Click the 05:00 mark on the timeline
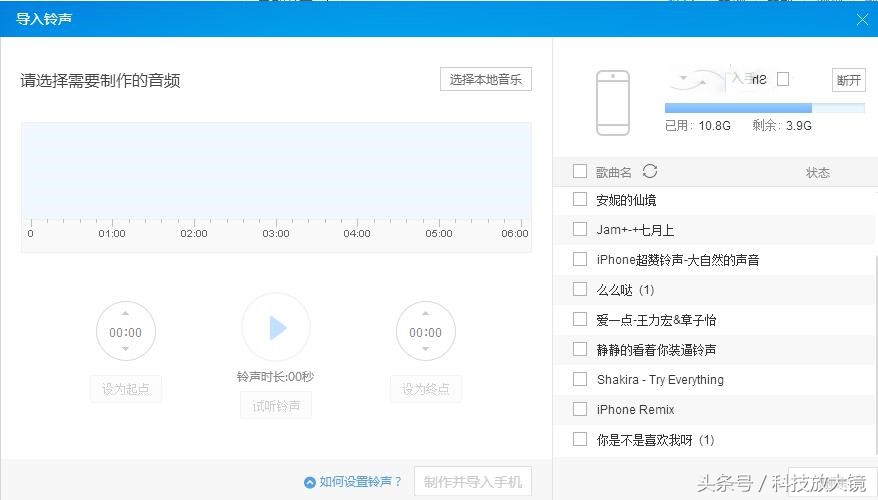This screenshot has width=878, height=500. pyautogui.click(x=439, y=233)
